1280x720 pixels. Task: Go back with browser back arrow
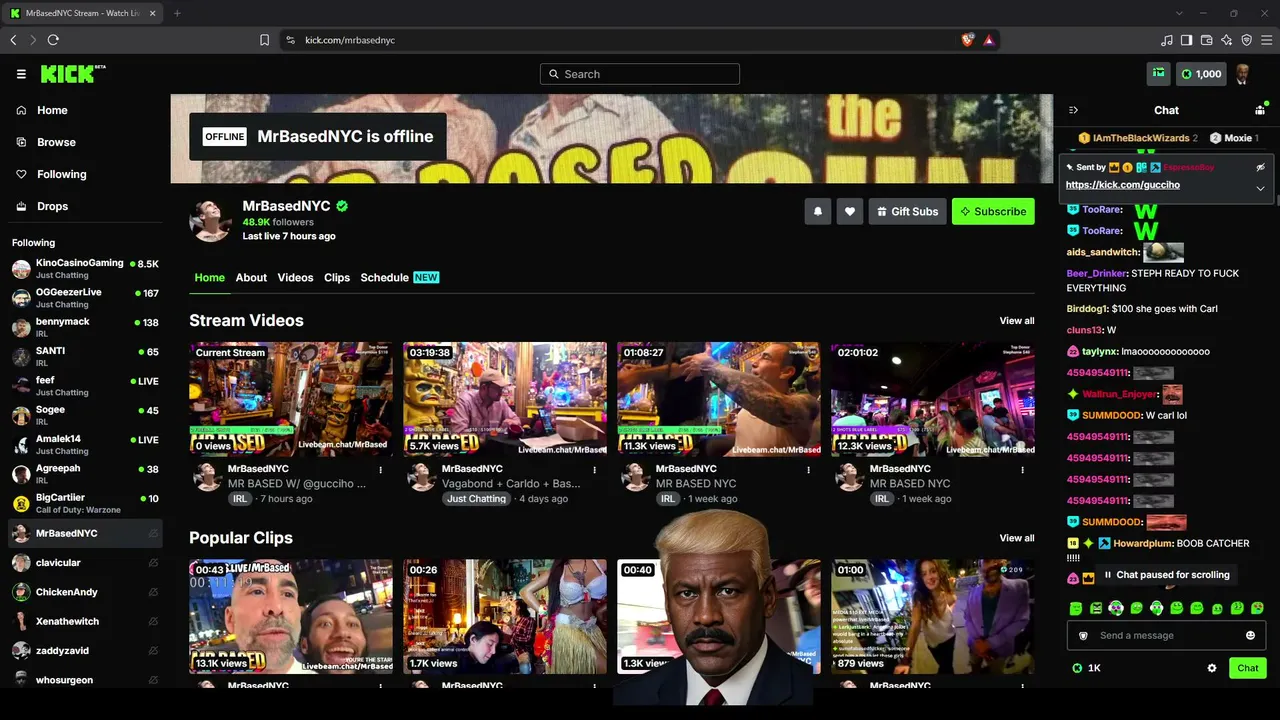point(13,40)
